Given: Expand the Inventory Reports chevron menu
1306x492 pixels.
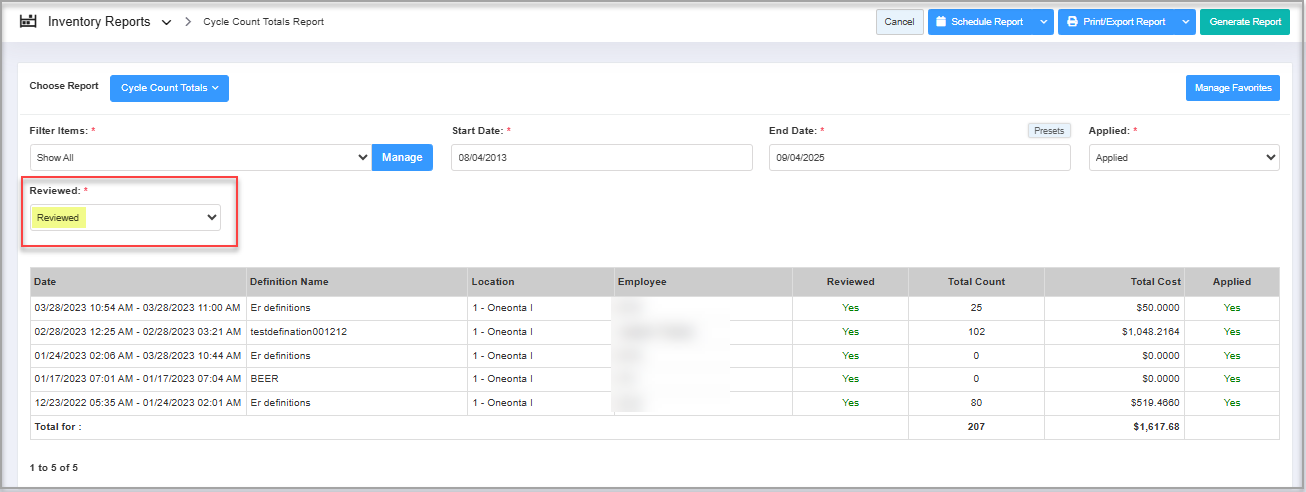Looking at the screenshot, I should click(x=166, y=22).
